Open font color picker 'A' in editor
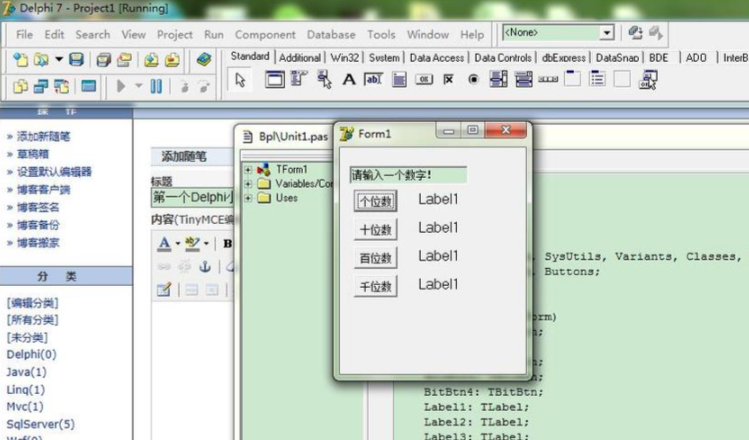 (165, 243)
